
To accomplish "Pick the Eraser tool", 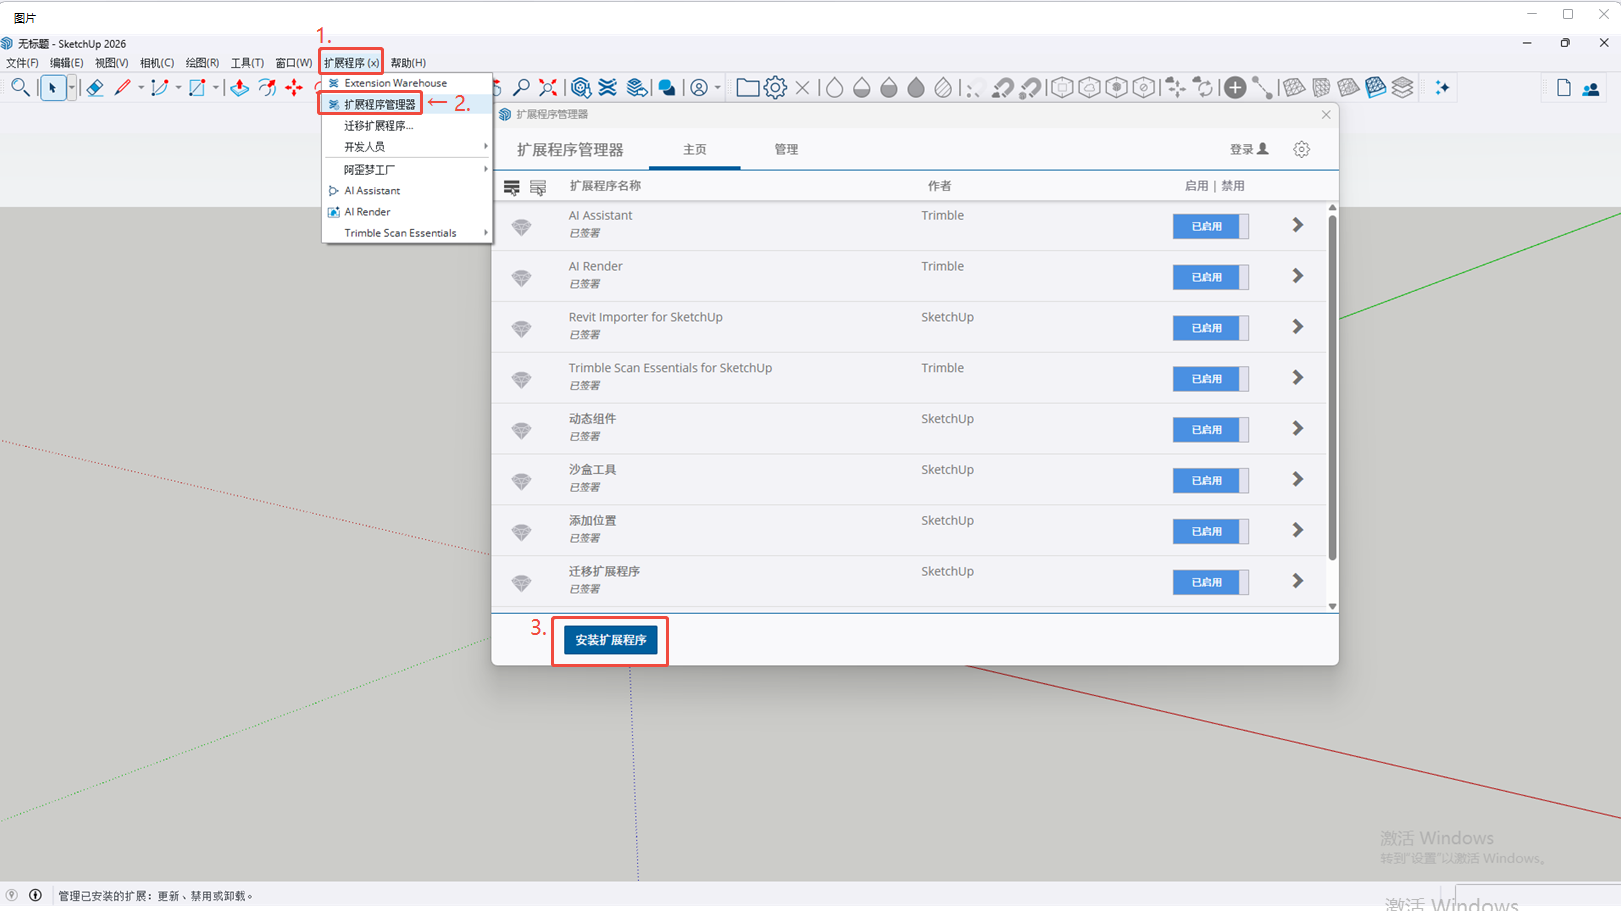I will click(95, 88).
